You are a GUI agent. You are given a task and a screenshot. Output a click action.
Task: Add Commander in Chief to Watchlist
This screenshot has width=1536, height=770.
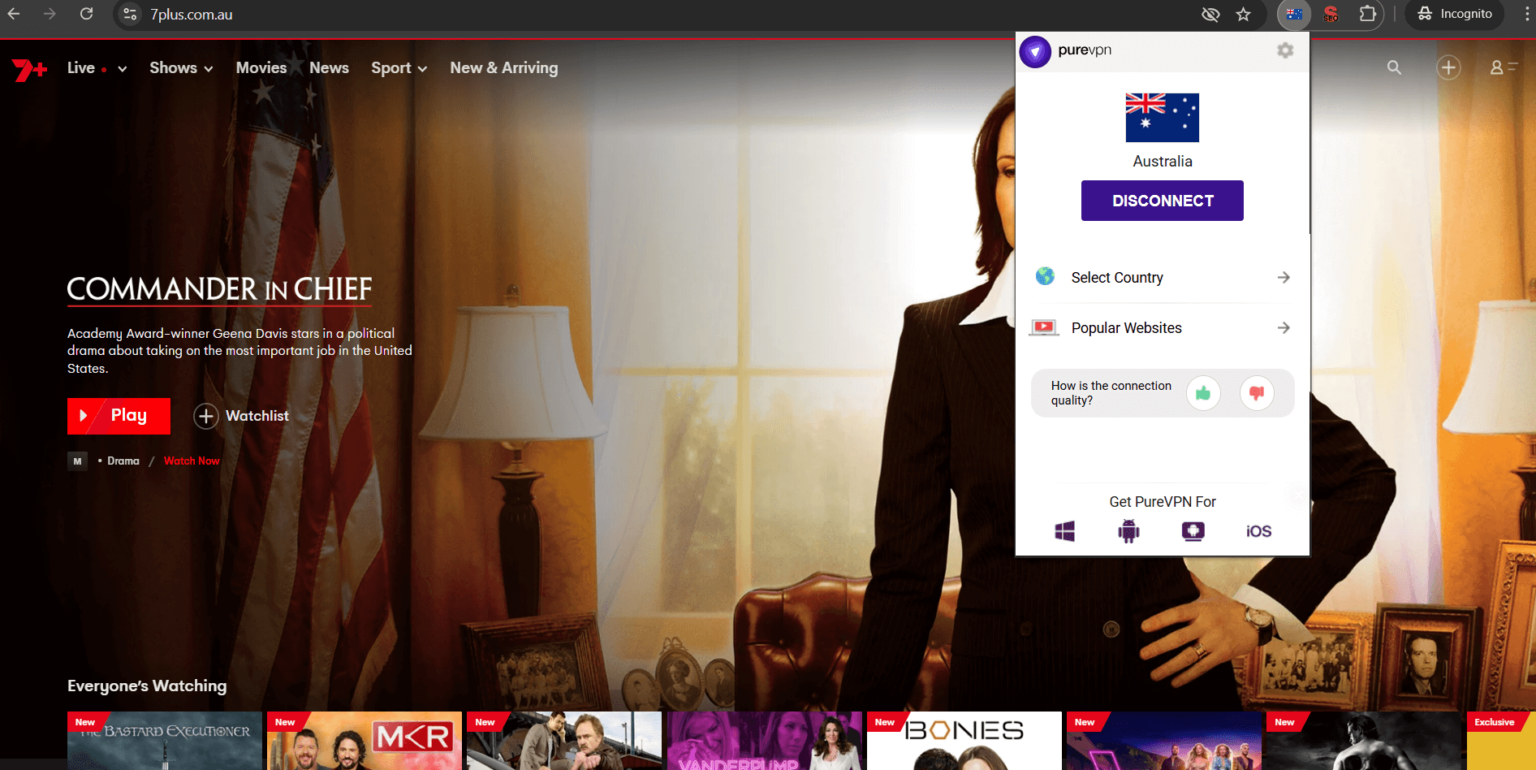point(242,416)
